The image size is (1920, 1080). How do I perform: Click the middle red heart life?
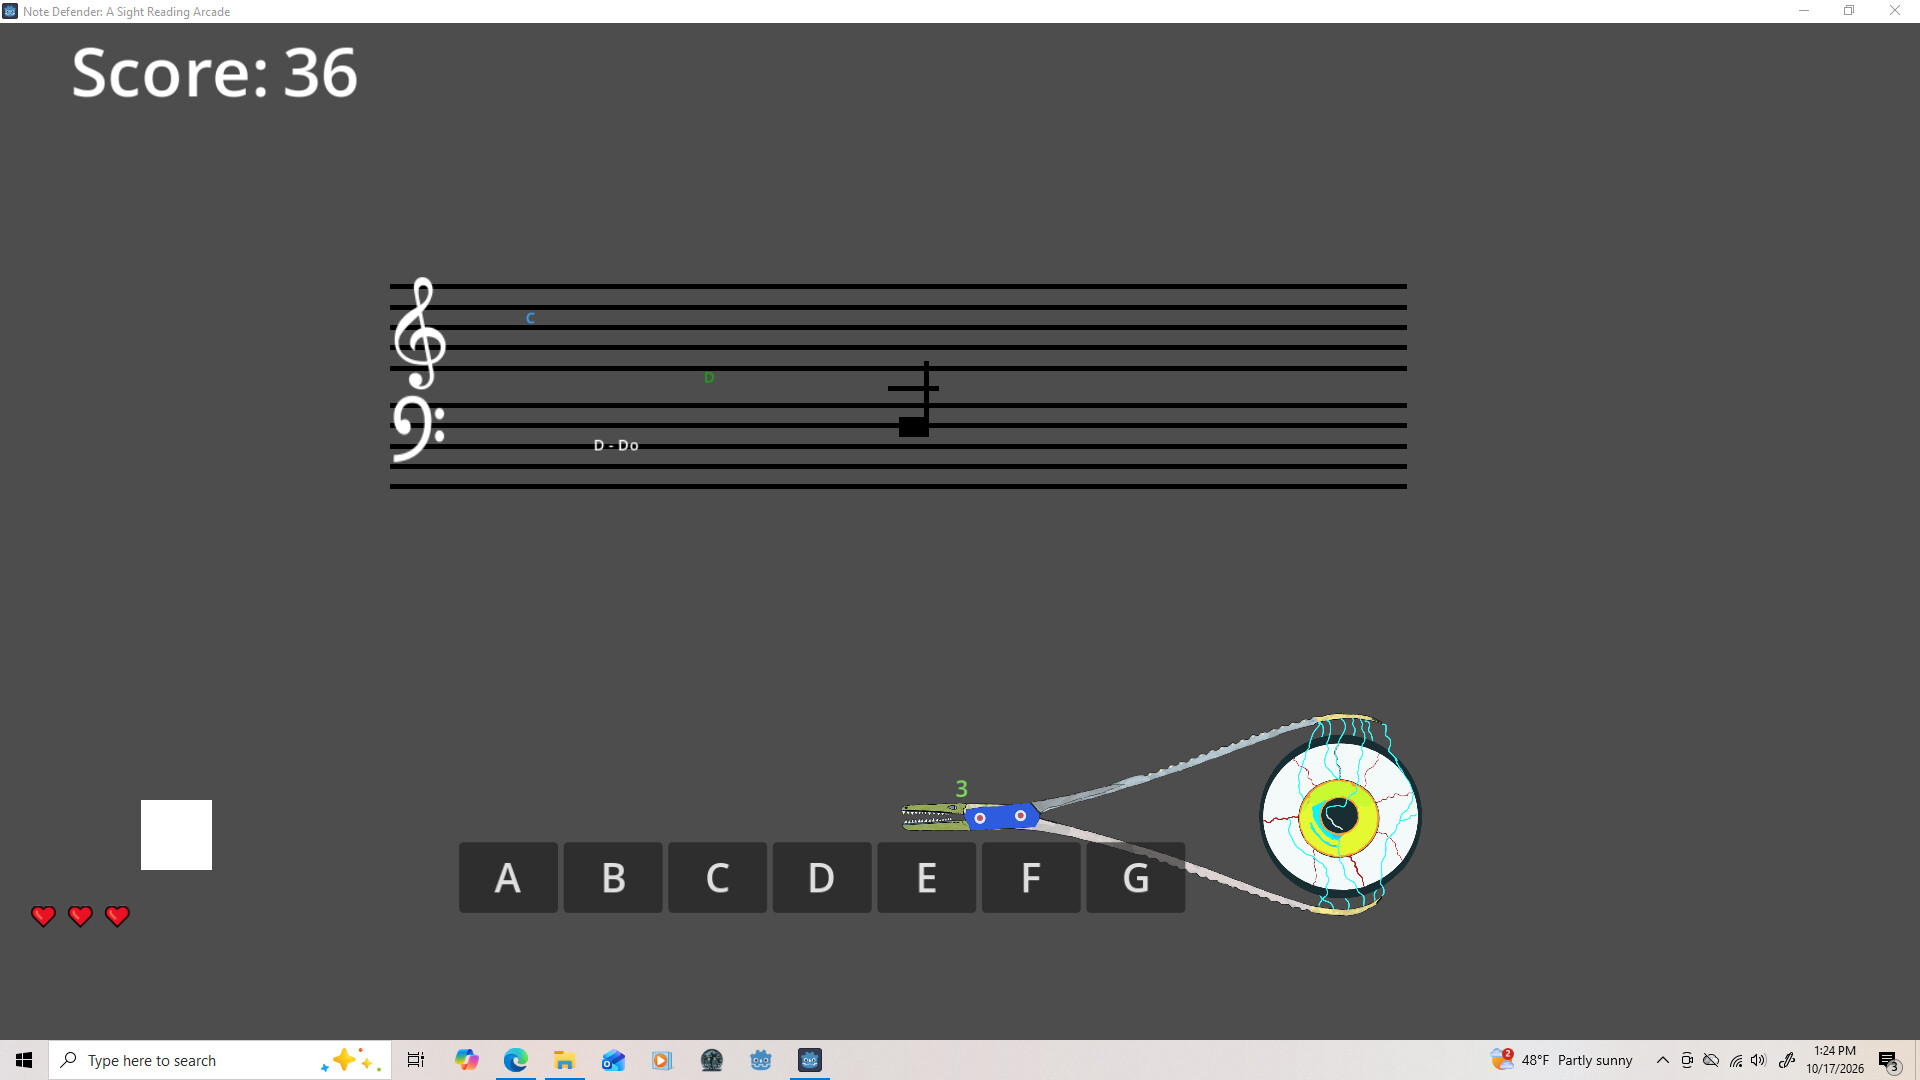coord(80,916)
